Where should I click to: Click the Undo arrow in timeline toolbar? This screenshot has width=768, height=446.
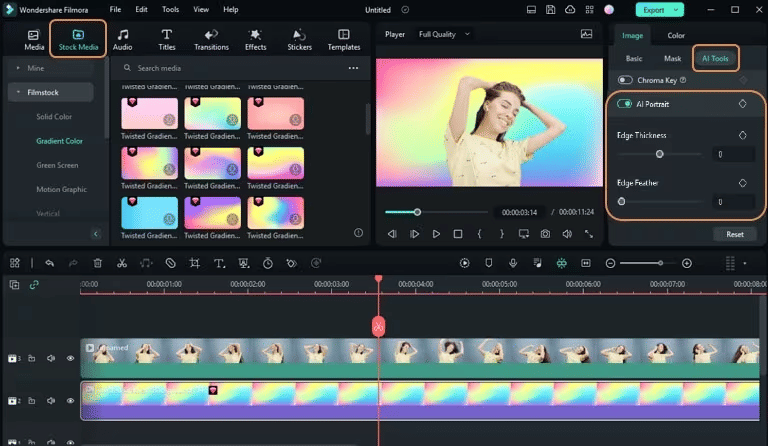[x=49, y=263]
